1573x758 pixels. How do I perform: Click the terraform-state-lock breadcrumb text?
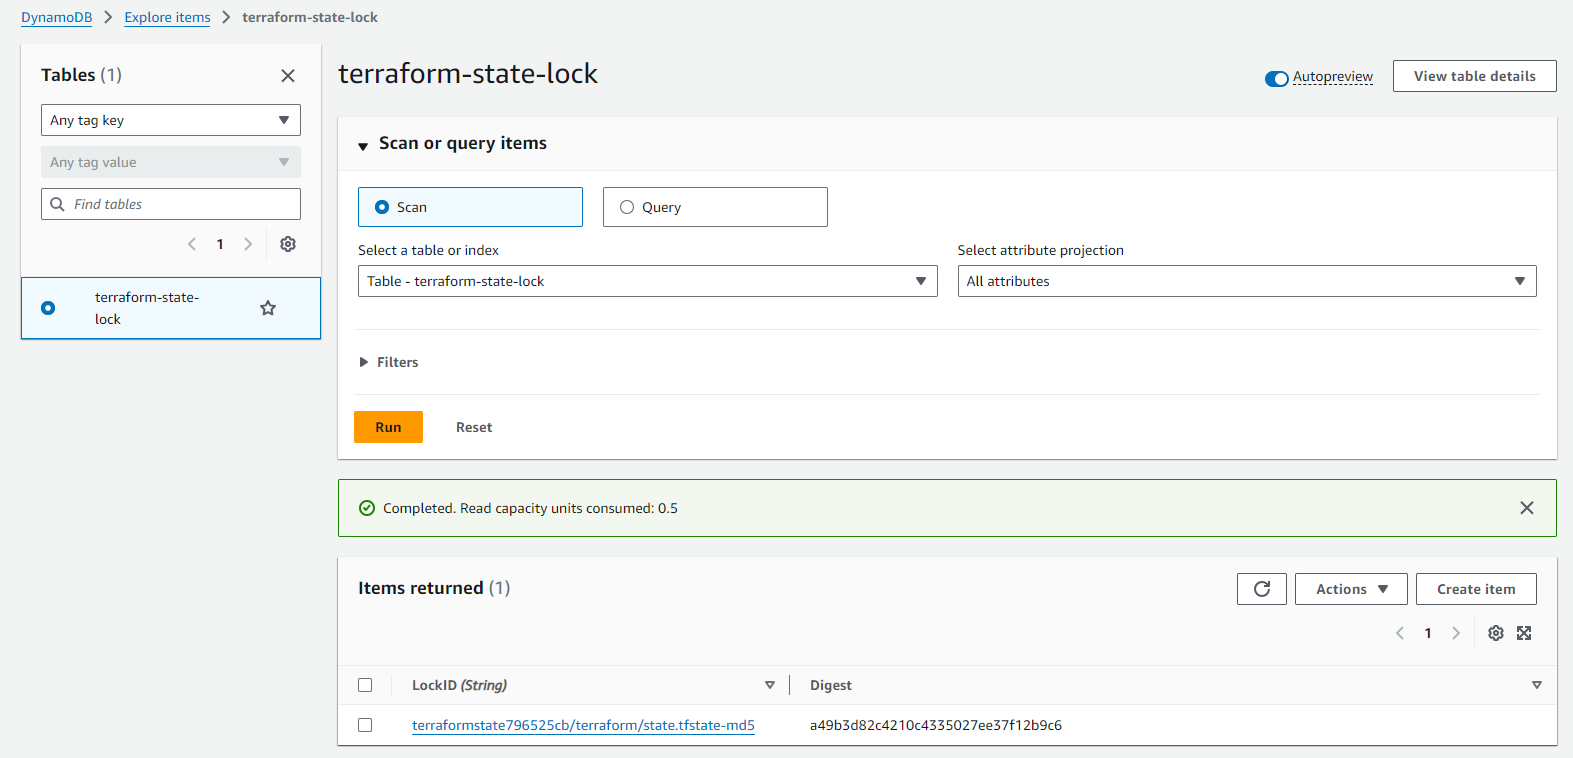pos(310,17)
